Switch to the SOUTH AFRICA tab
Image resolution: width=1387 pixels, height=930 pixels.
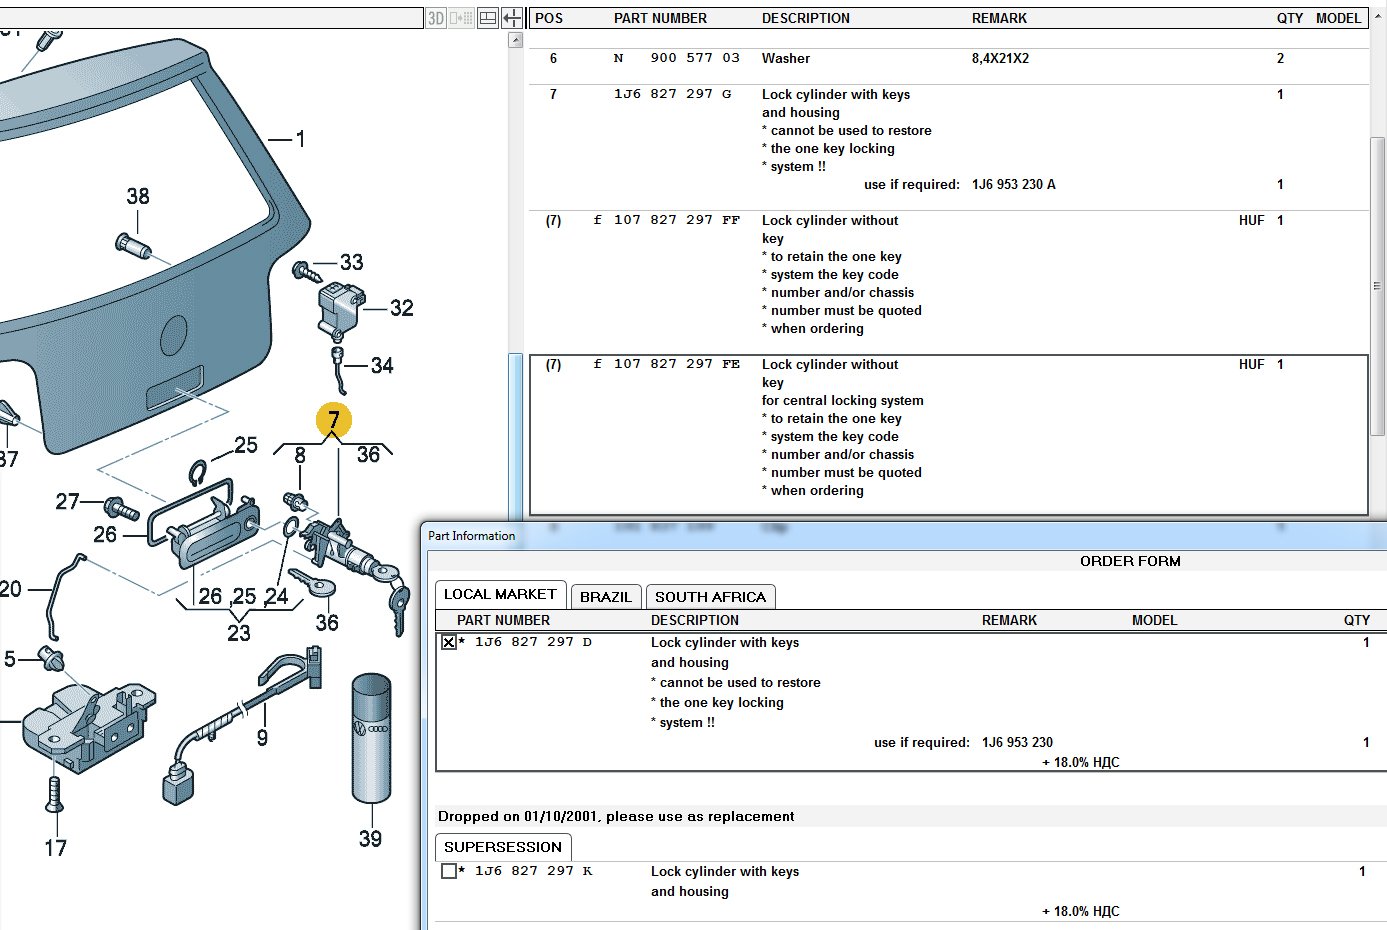pos(710,597)
